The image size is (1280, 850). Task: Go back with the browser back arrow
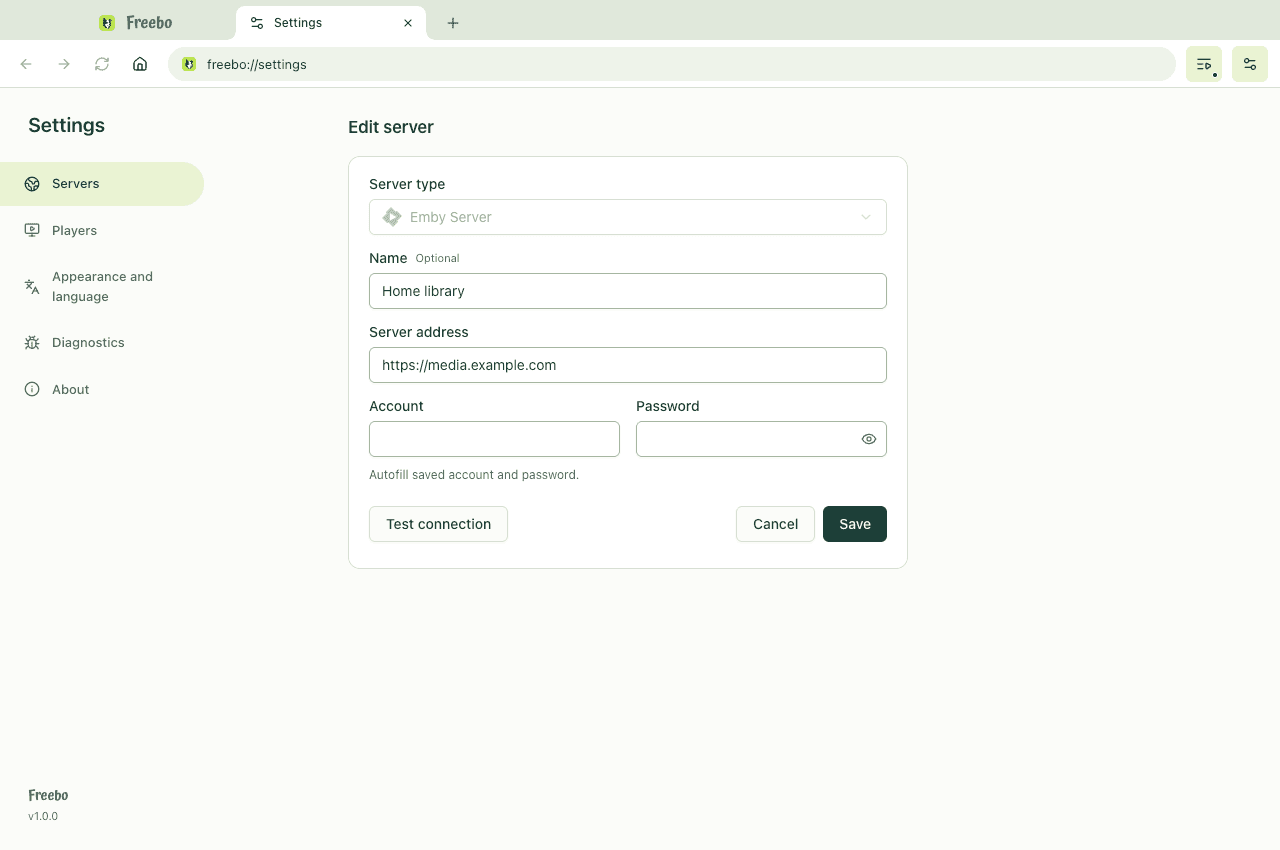tap(26, 64)
